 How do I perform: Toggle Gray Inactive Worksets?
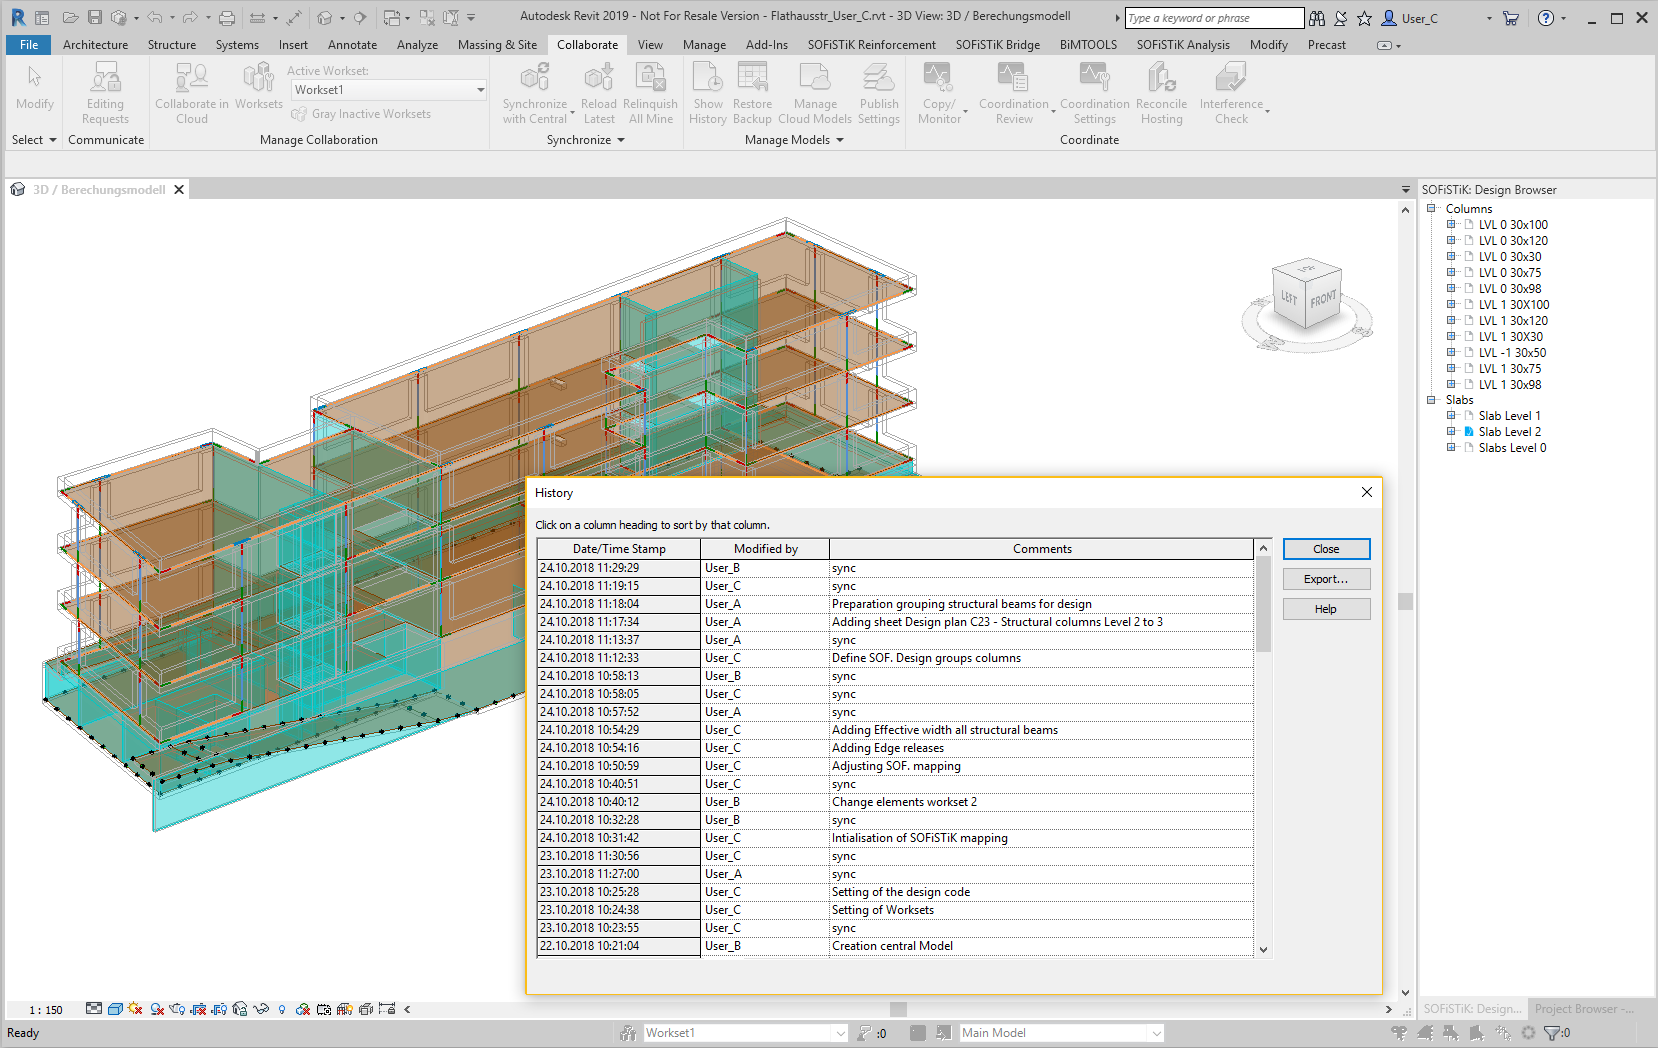coord(361,114)
